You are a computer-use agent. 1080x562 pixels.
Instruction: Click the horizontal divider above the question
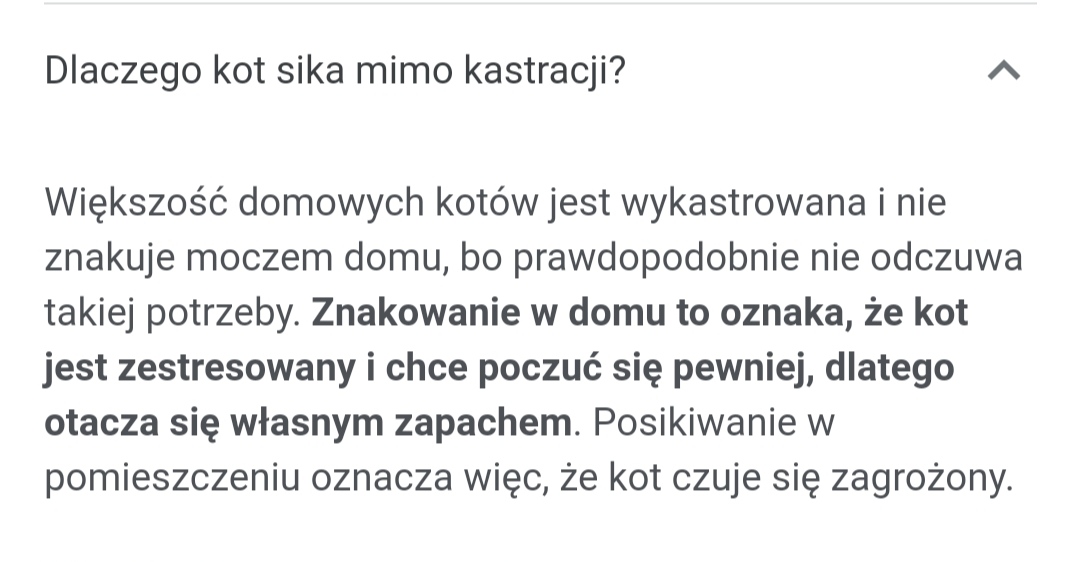pos(540,3)
